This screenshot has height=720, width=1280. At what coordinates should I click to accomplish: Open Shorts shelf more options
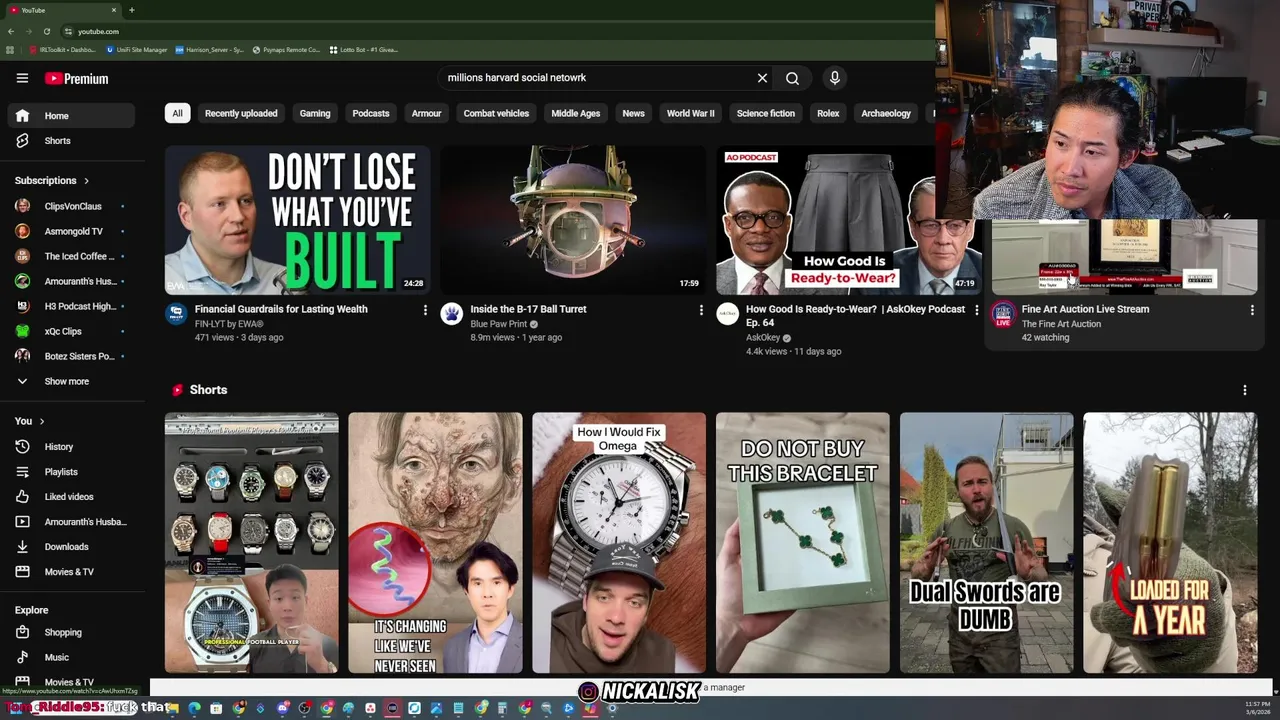pos(1245,390)
